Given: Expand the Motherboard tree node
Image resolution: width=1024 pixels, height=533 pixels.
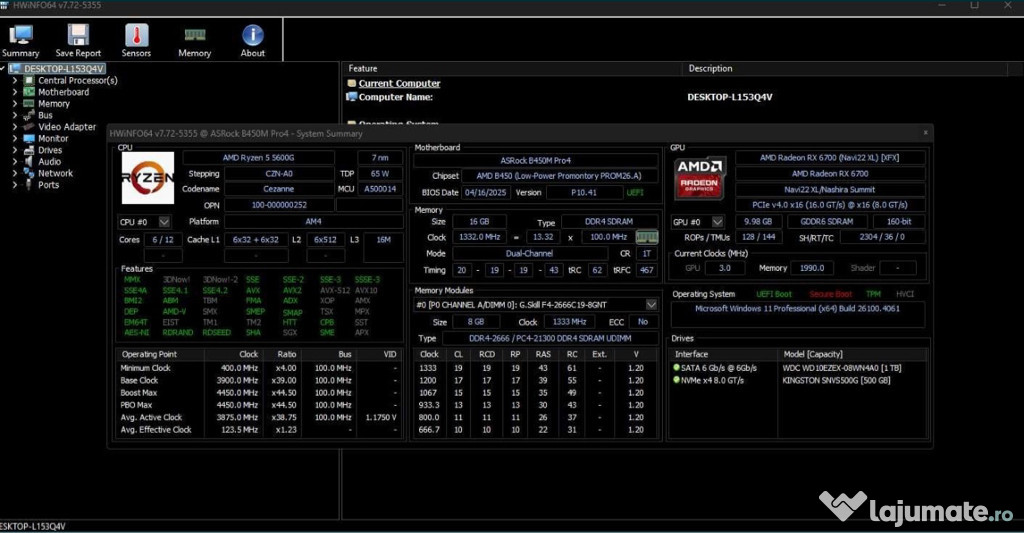Looking at the screenshot, I should 14,92.
